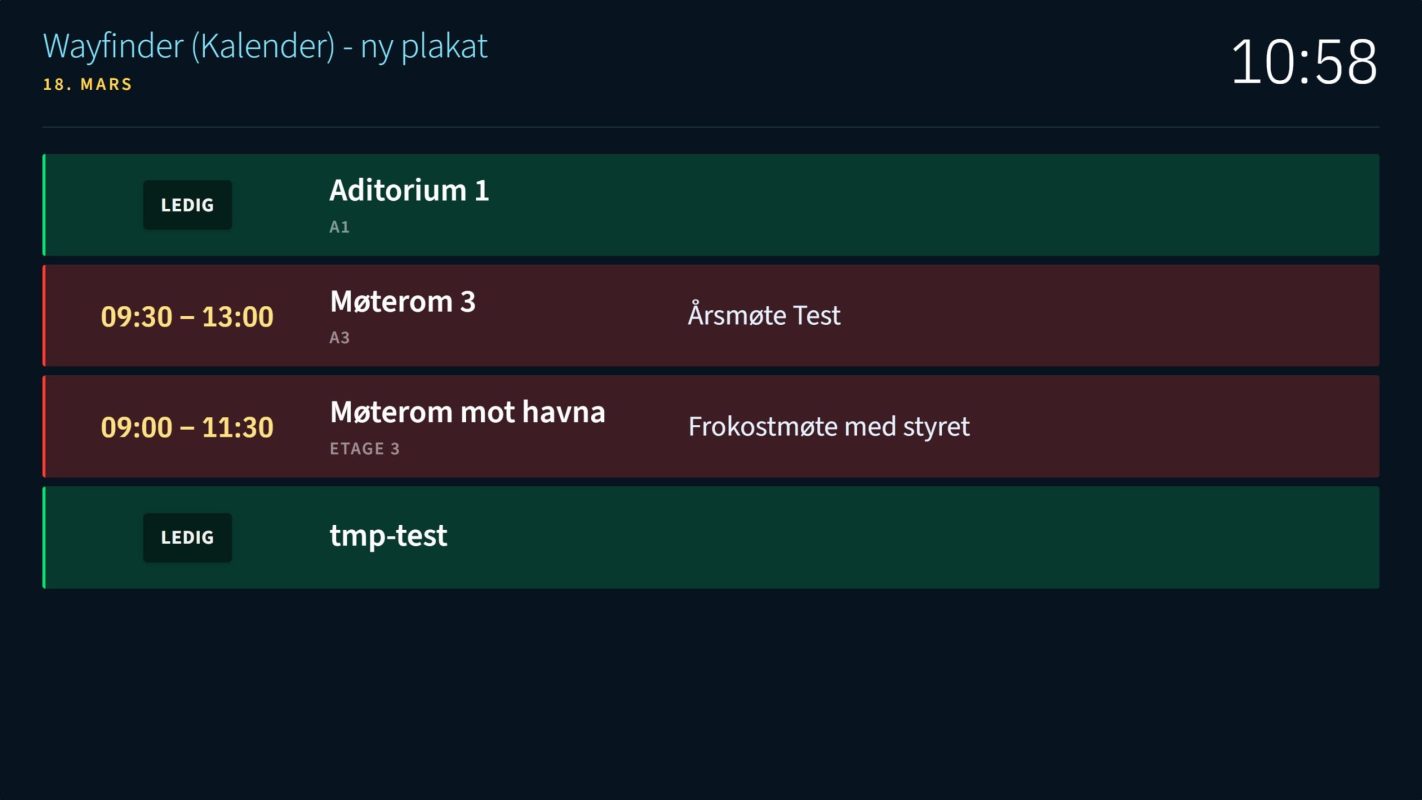The height and width of the screenshot is (800, 1422).
Task: Click the LEDIG badge for tmp-test
Action: (x=187, y=538)
